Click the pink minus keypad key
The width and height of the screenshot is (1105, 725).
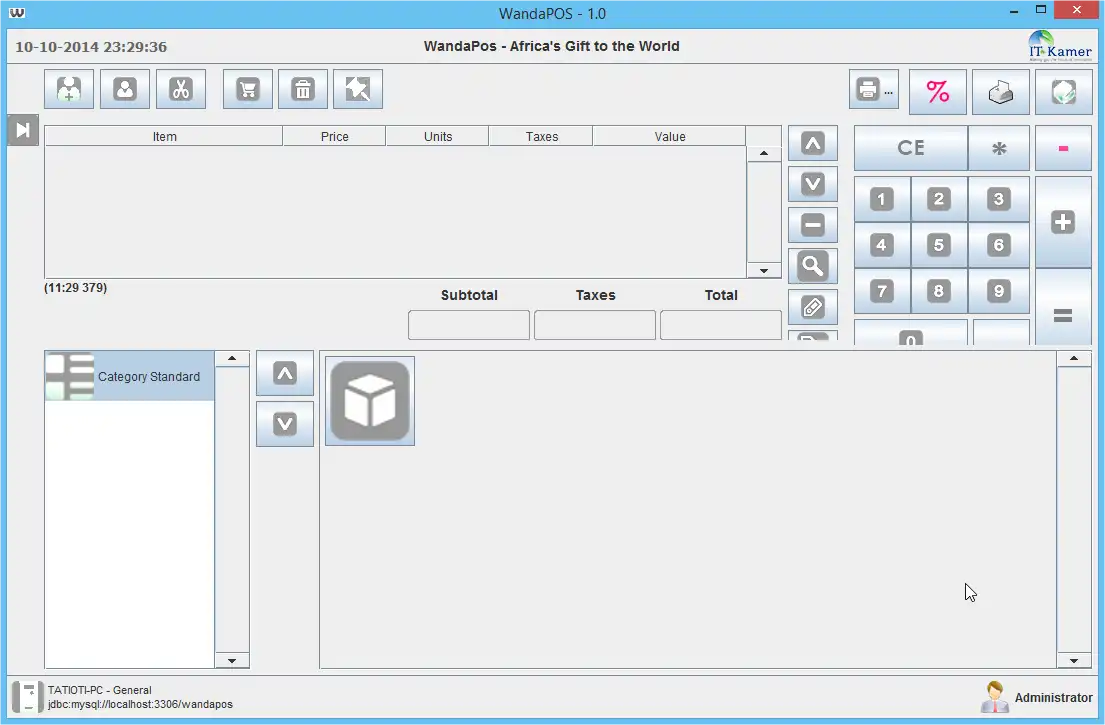1063,148
